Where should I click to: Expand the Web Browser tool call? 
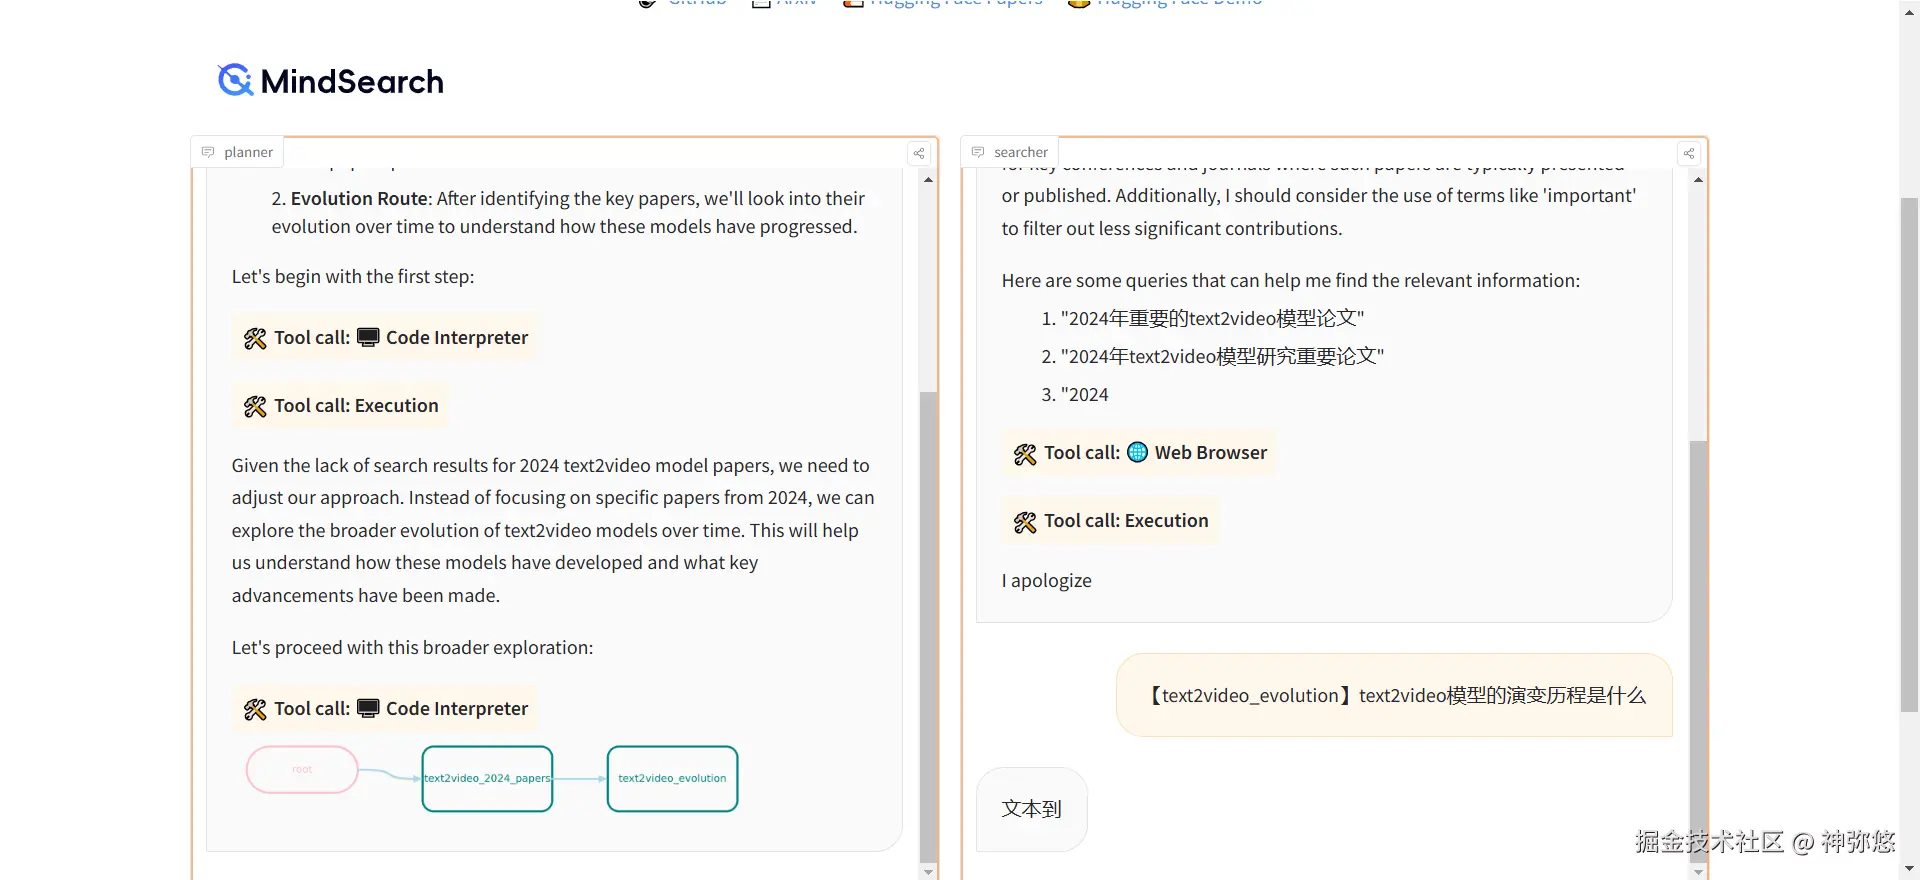pos(1139,453)
